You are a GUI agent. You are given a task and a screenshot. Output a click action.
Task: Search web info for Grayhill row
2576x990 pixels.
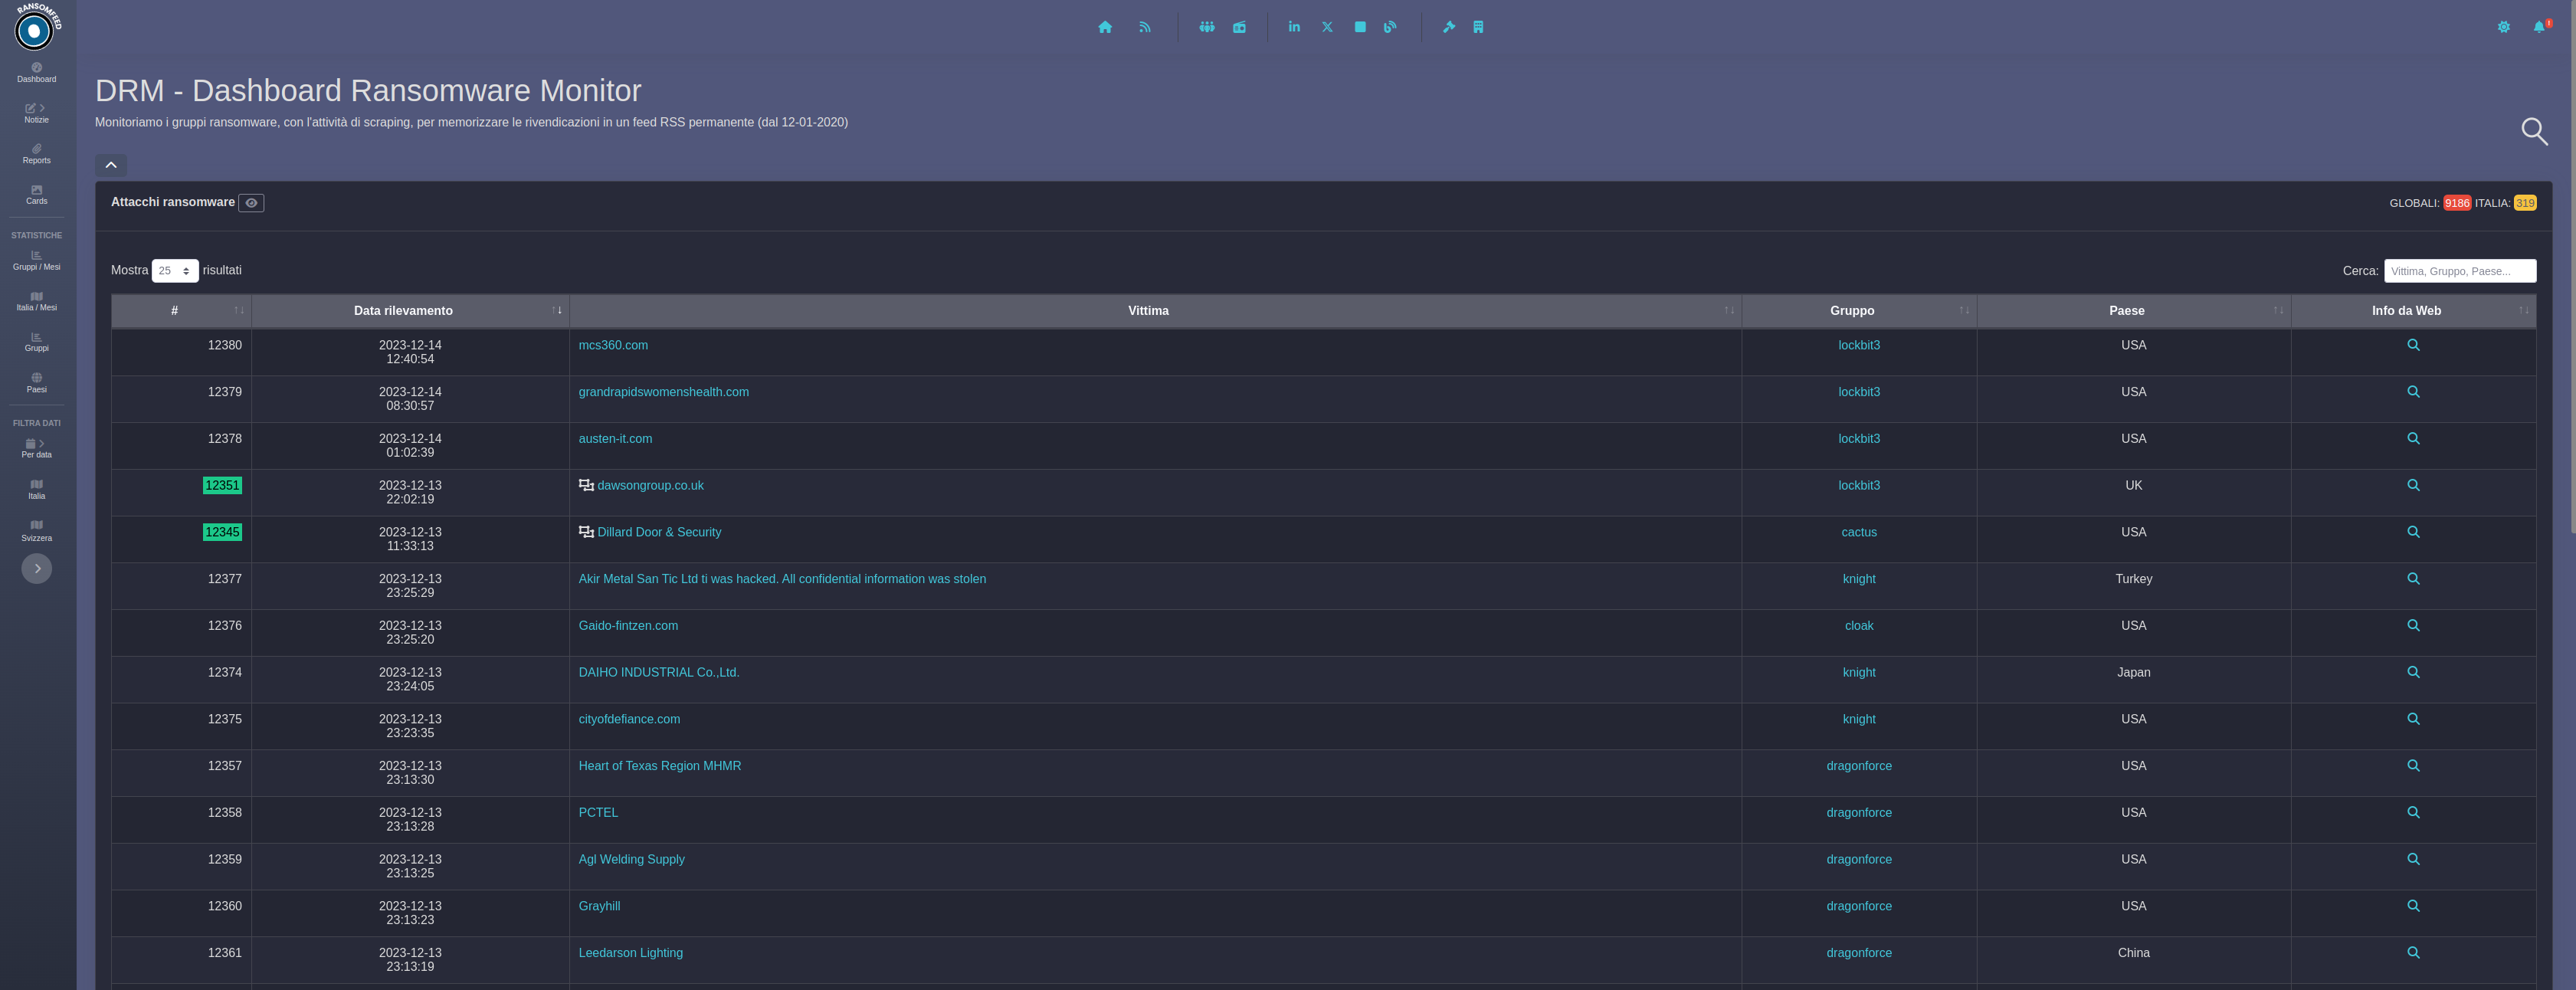(2413, 906)
